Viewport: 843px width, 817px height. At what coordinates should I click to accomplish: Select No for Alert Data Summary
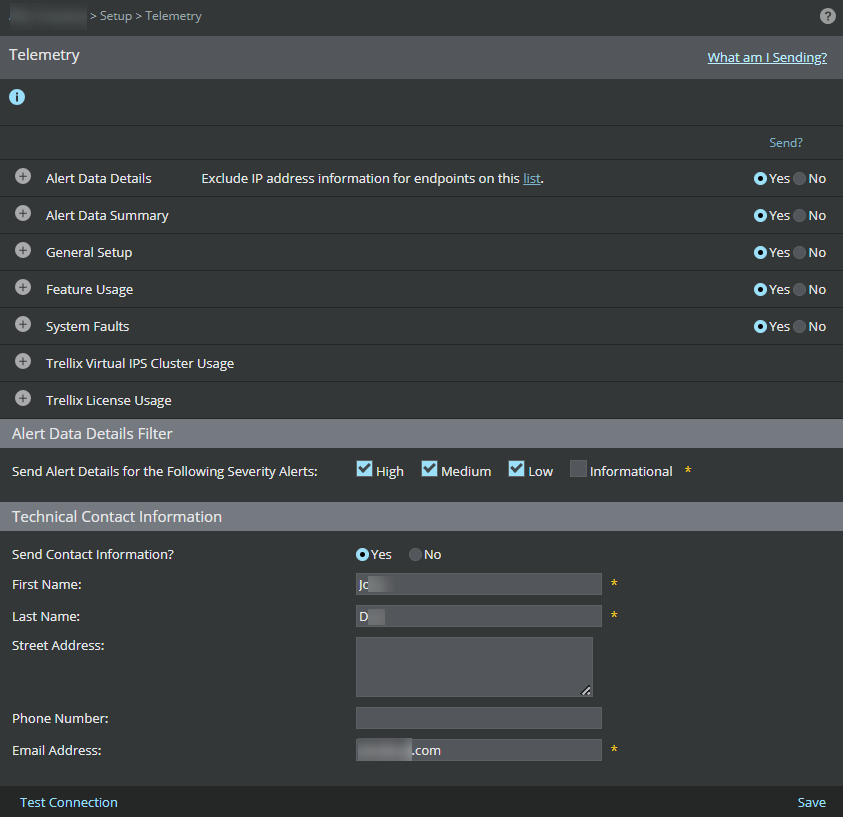click(x=799, y=216)
